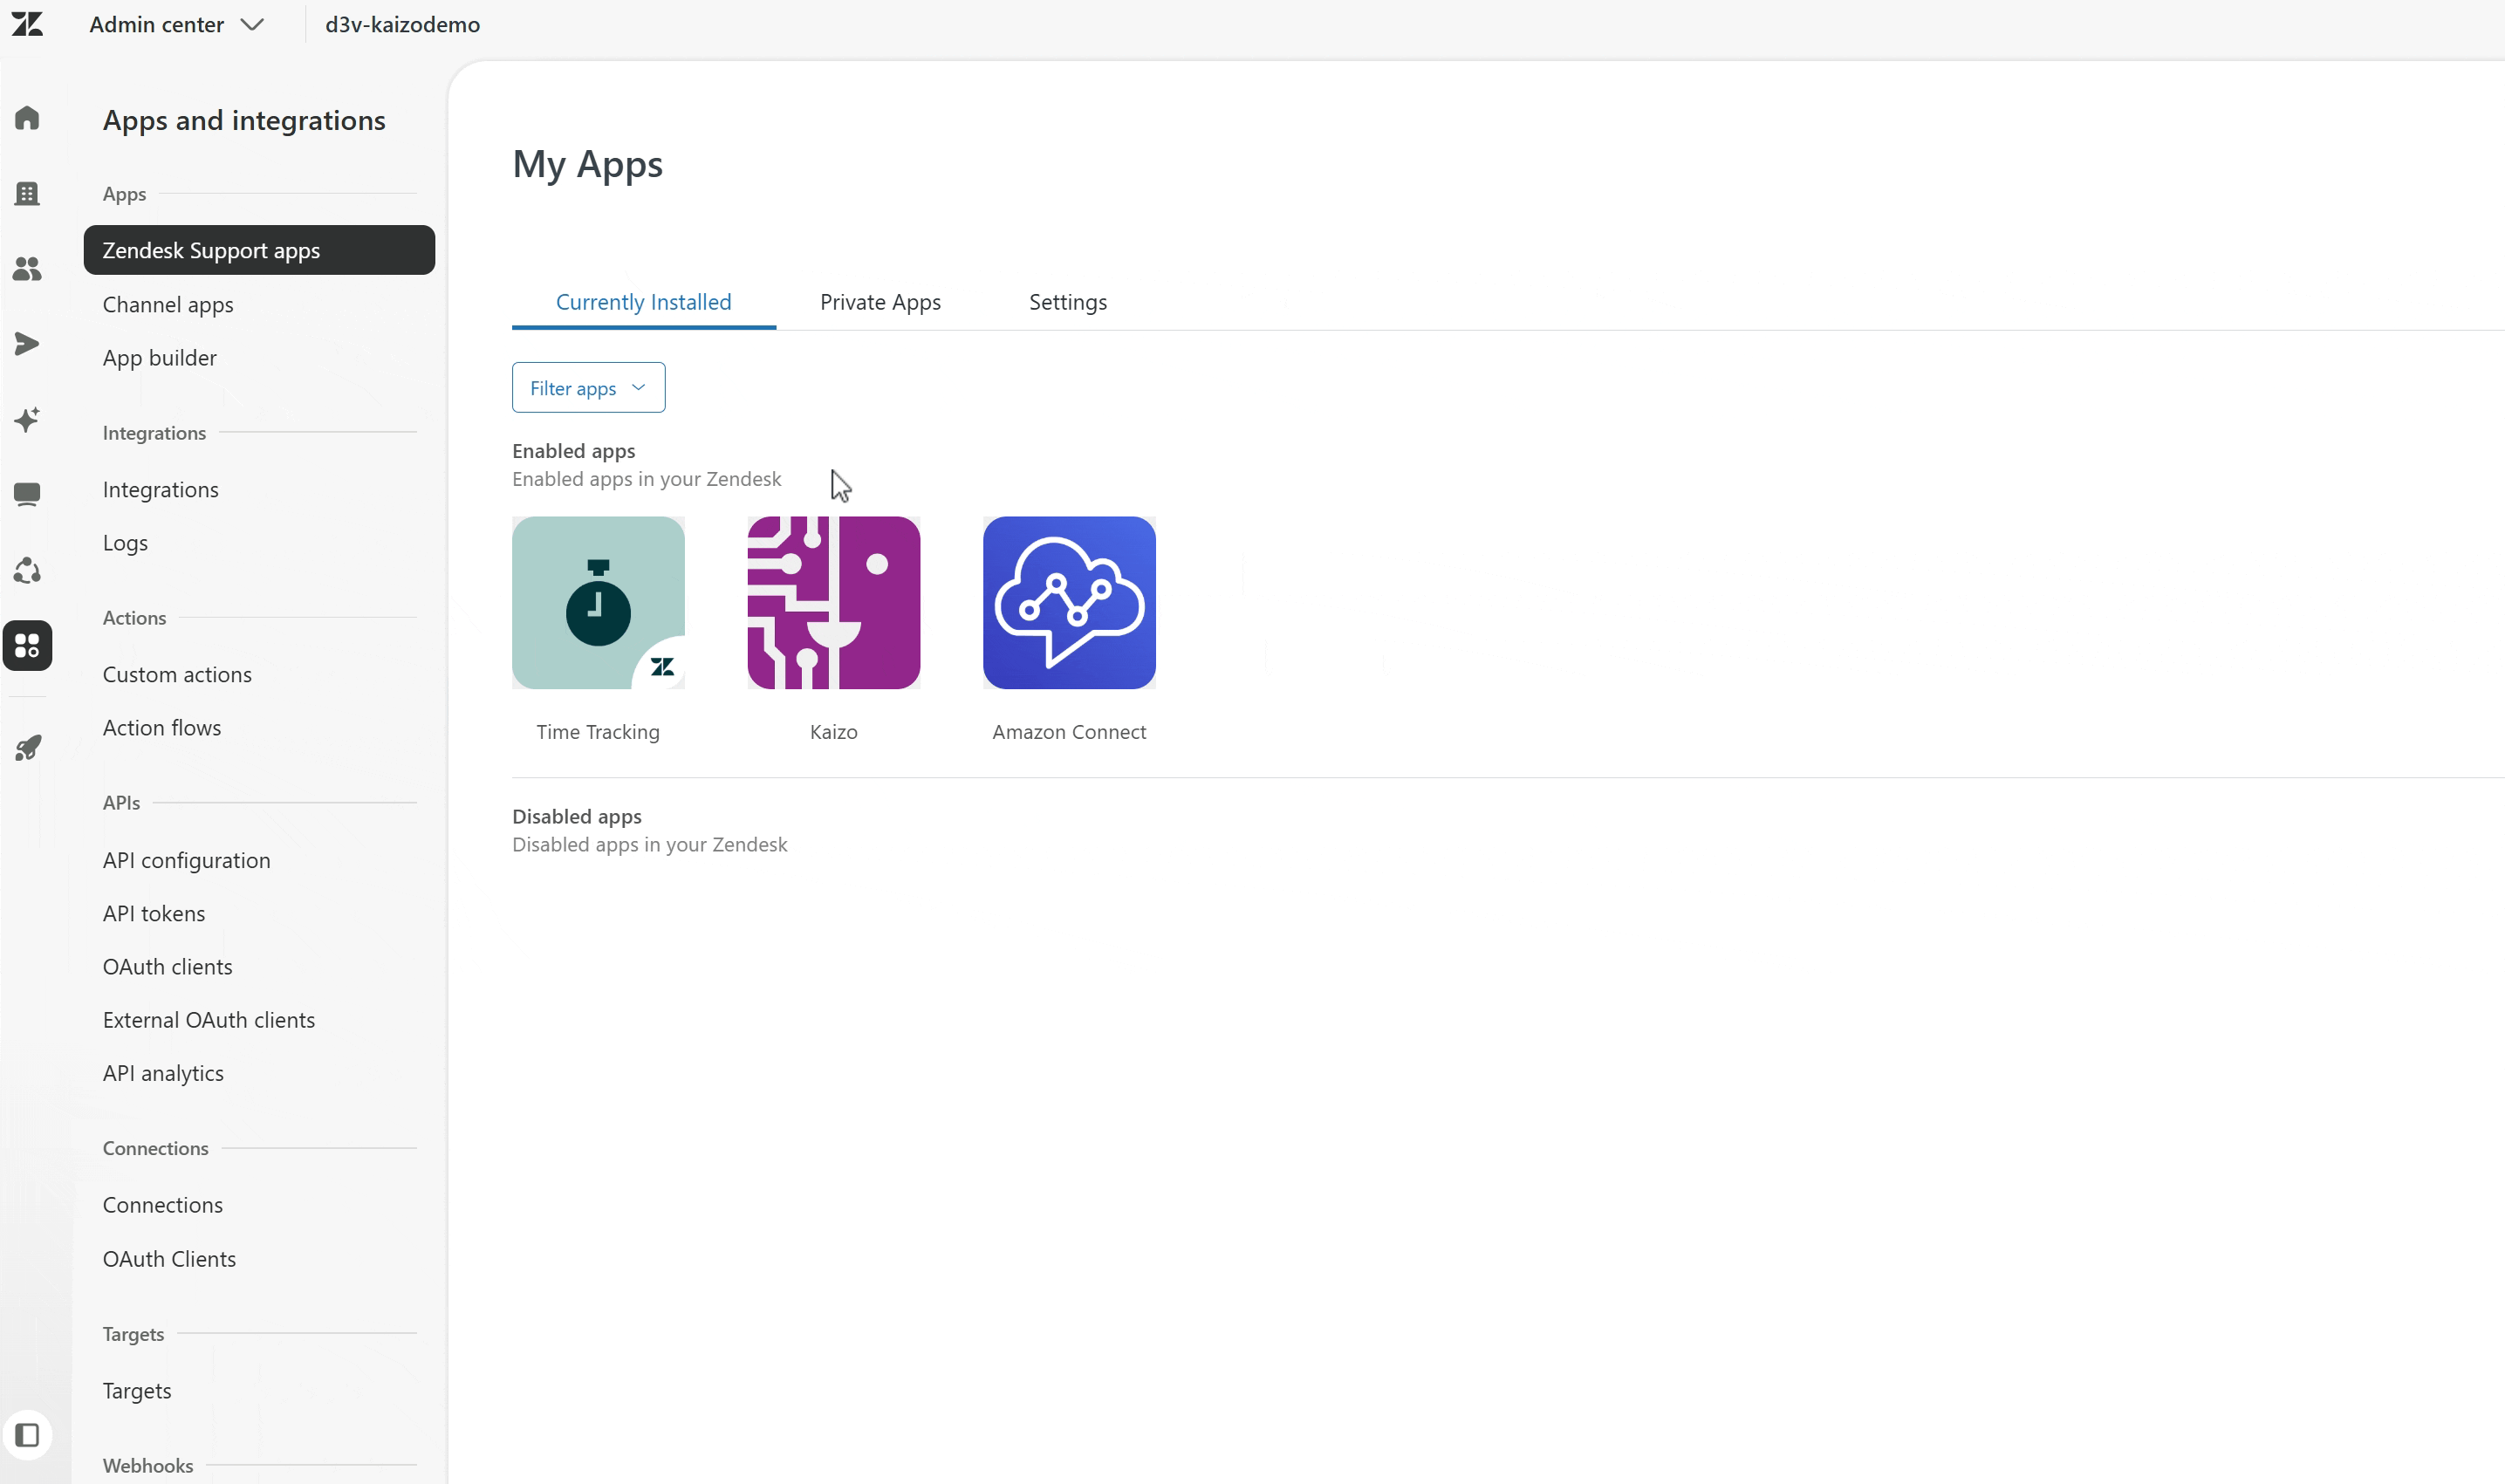
Task: Open API configuration
Action: click(186, 860)
